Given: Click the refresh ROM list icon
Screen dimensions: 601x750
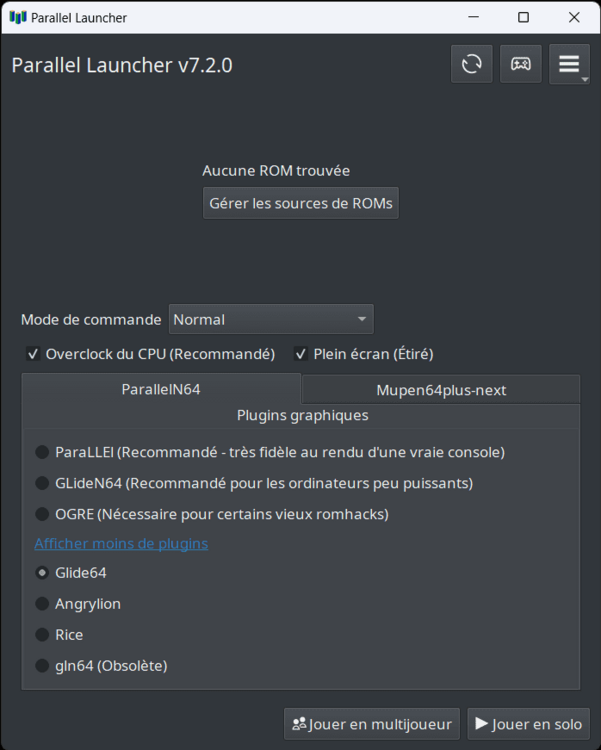Looking at the screenshot, I should (x=471, y=64).
